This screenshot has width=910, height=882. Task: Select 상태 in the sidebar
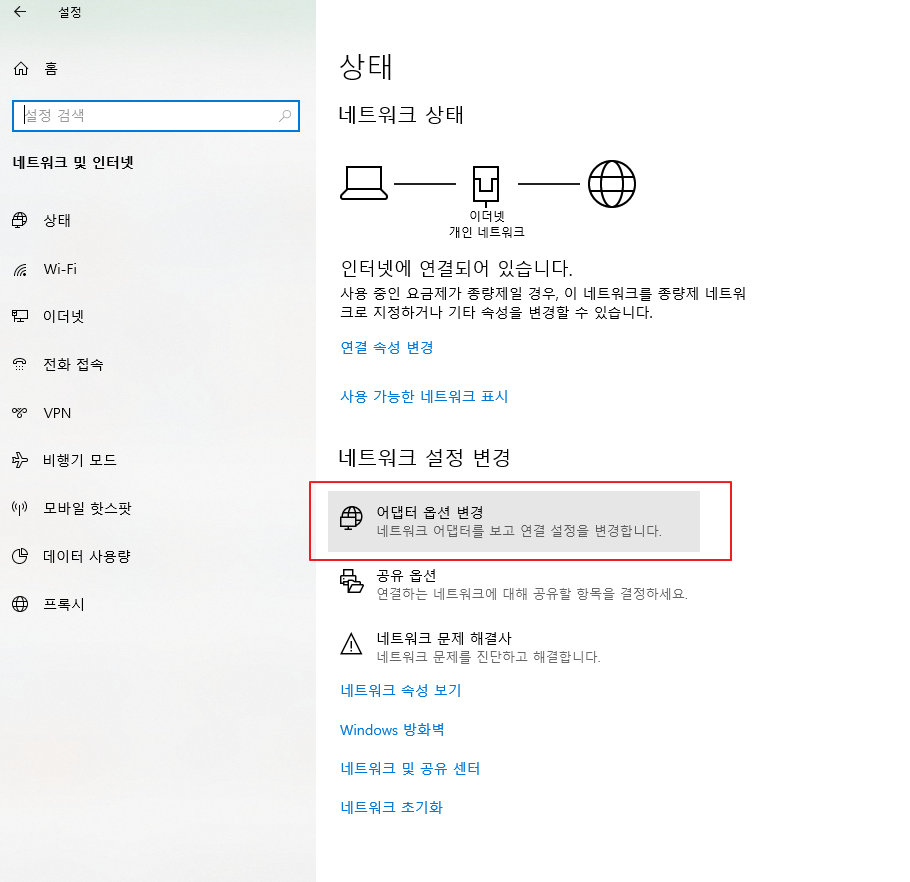point(57,220)
